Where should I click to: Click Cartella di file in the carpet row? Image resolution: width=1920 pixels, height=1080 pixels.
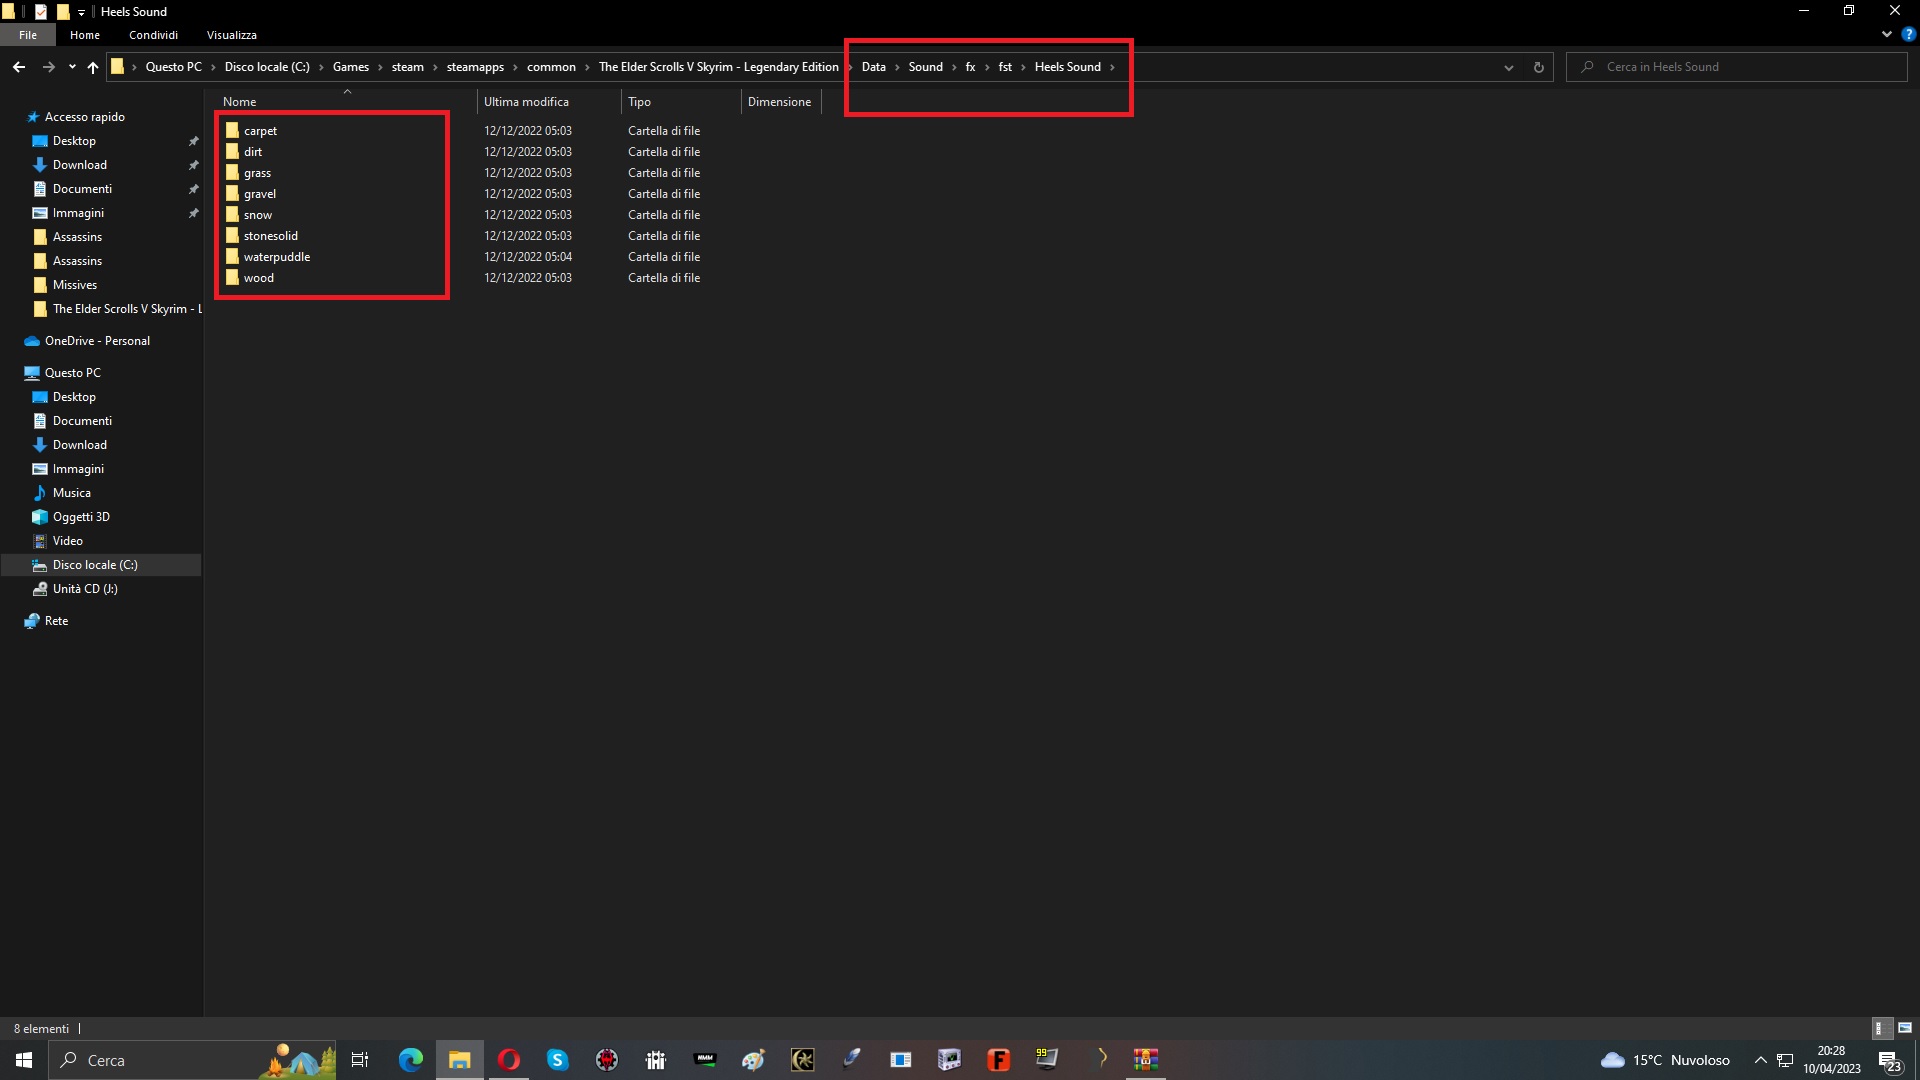click(664, 131)
